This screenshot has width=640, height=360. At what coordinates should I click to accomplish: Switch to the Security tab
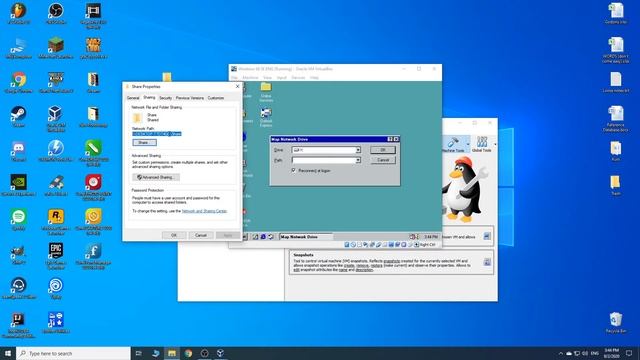[x=165, y=98]
